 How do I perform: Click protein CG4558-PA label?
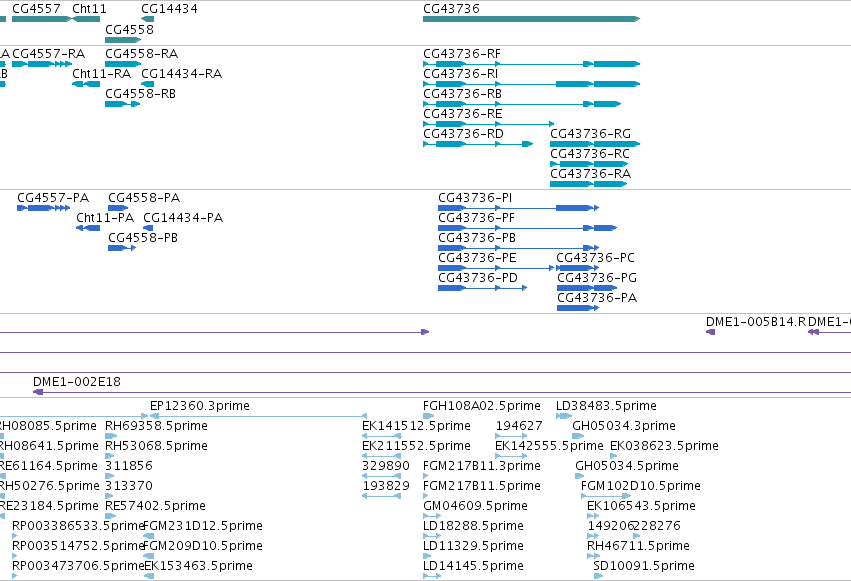point(144,198)
